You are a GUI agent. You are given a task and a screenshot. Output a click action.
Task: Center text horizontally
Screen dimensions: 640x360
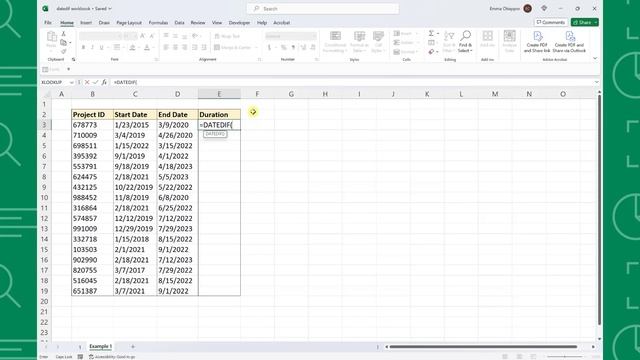(x=176, y=48)
